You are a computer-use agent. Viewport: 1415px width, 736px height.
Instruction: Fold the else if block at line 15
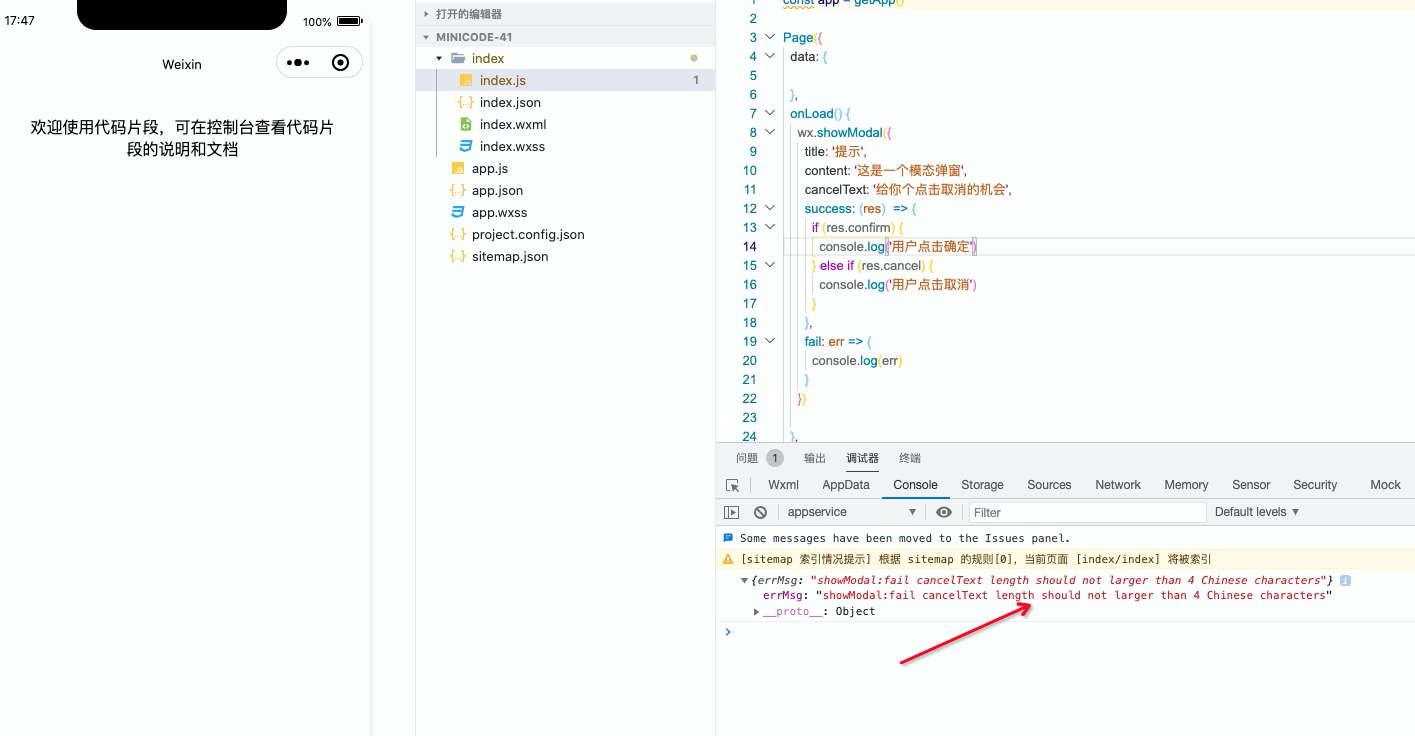point(770,265)
